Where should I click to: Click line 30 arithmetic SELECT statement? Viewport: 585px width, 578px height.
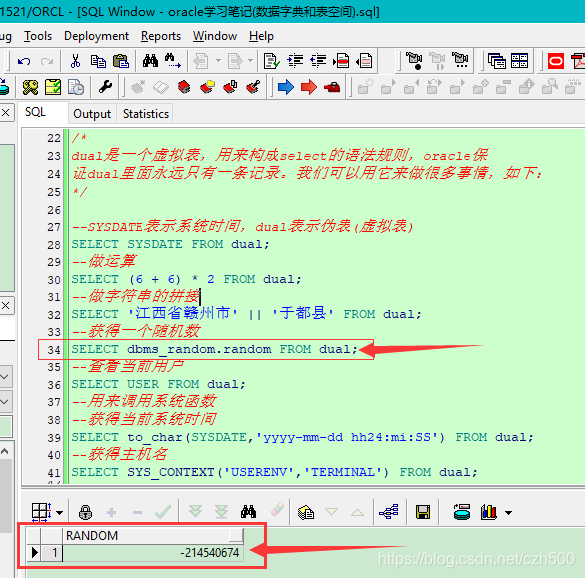(x=186, y=279)
